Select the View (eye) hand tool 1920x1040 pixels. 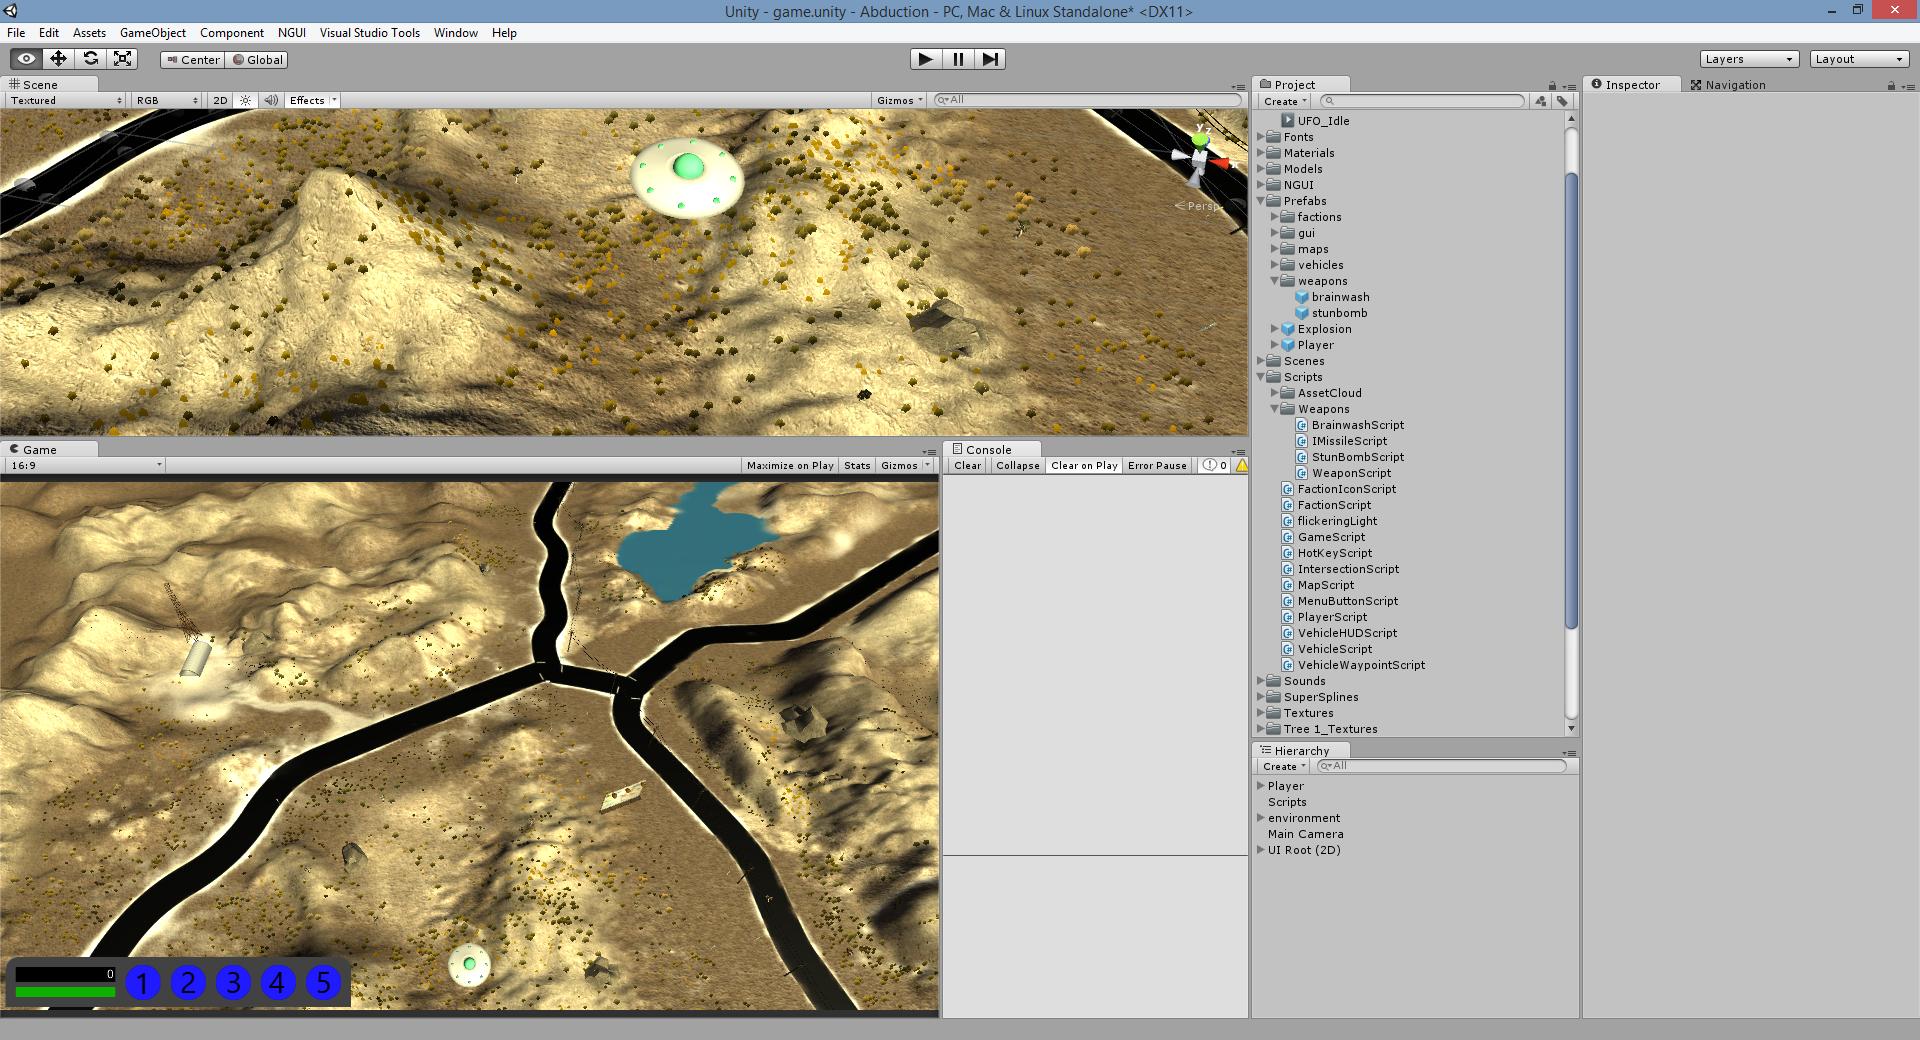(x=26, y=59)
